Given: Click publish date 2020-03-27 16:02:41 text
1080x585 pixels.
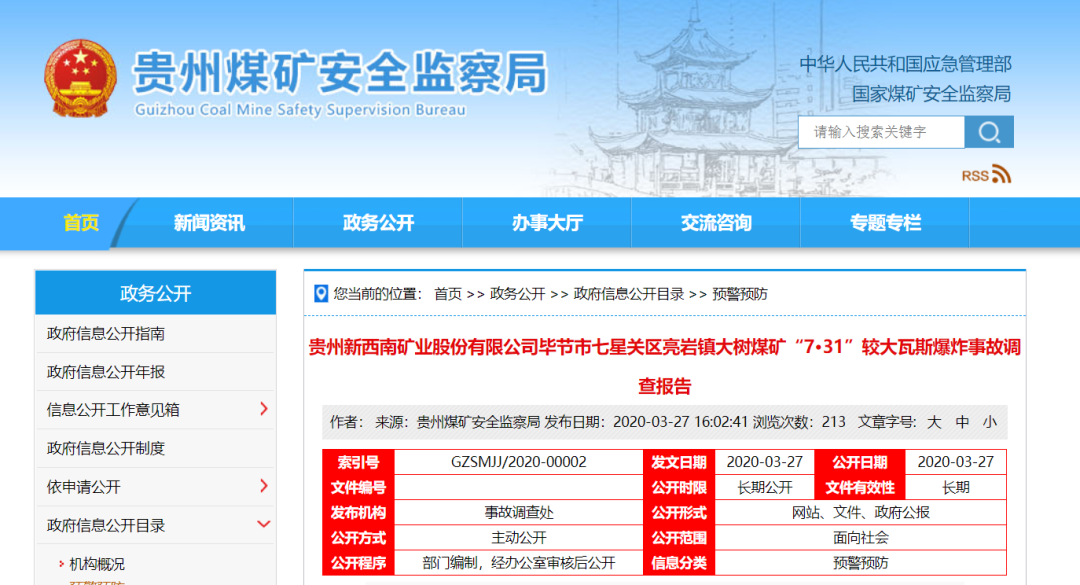Looking at the screenshot, I should pyautogui.click(x=680, y=422).
